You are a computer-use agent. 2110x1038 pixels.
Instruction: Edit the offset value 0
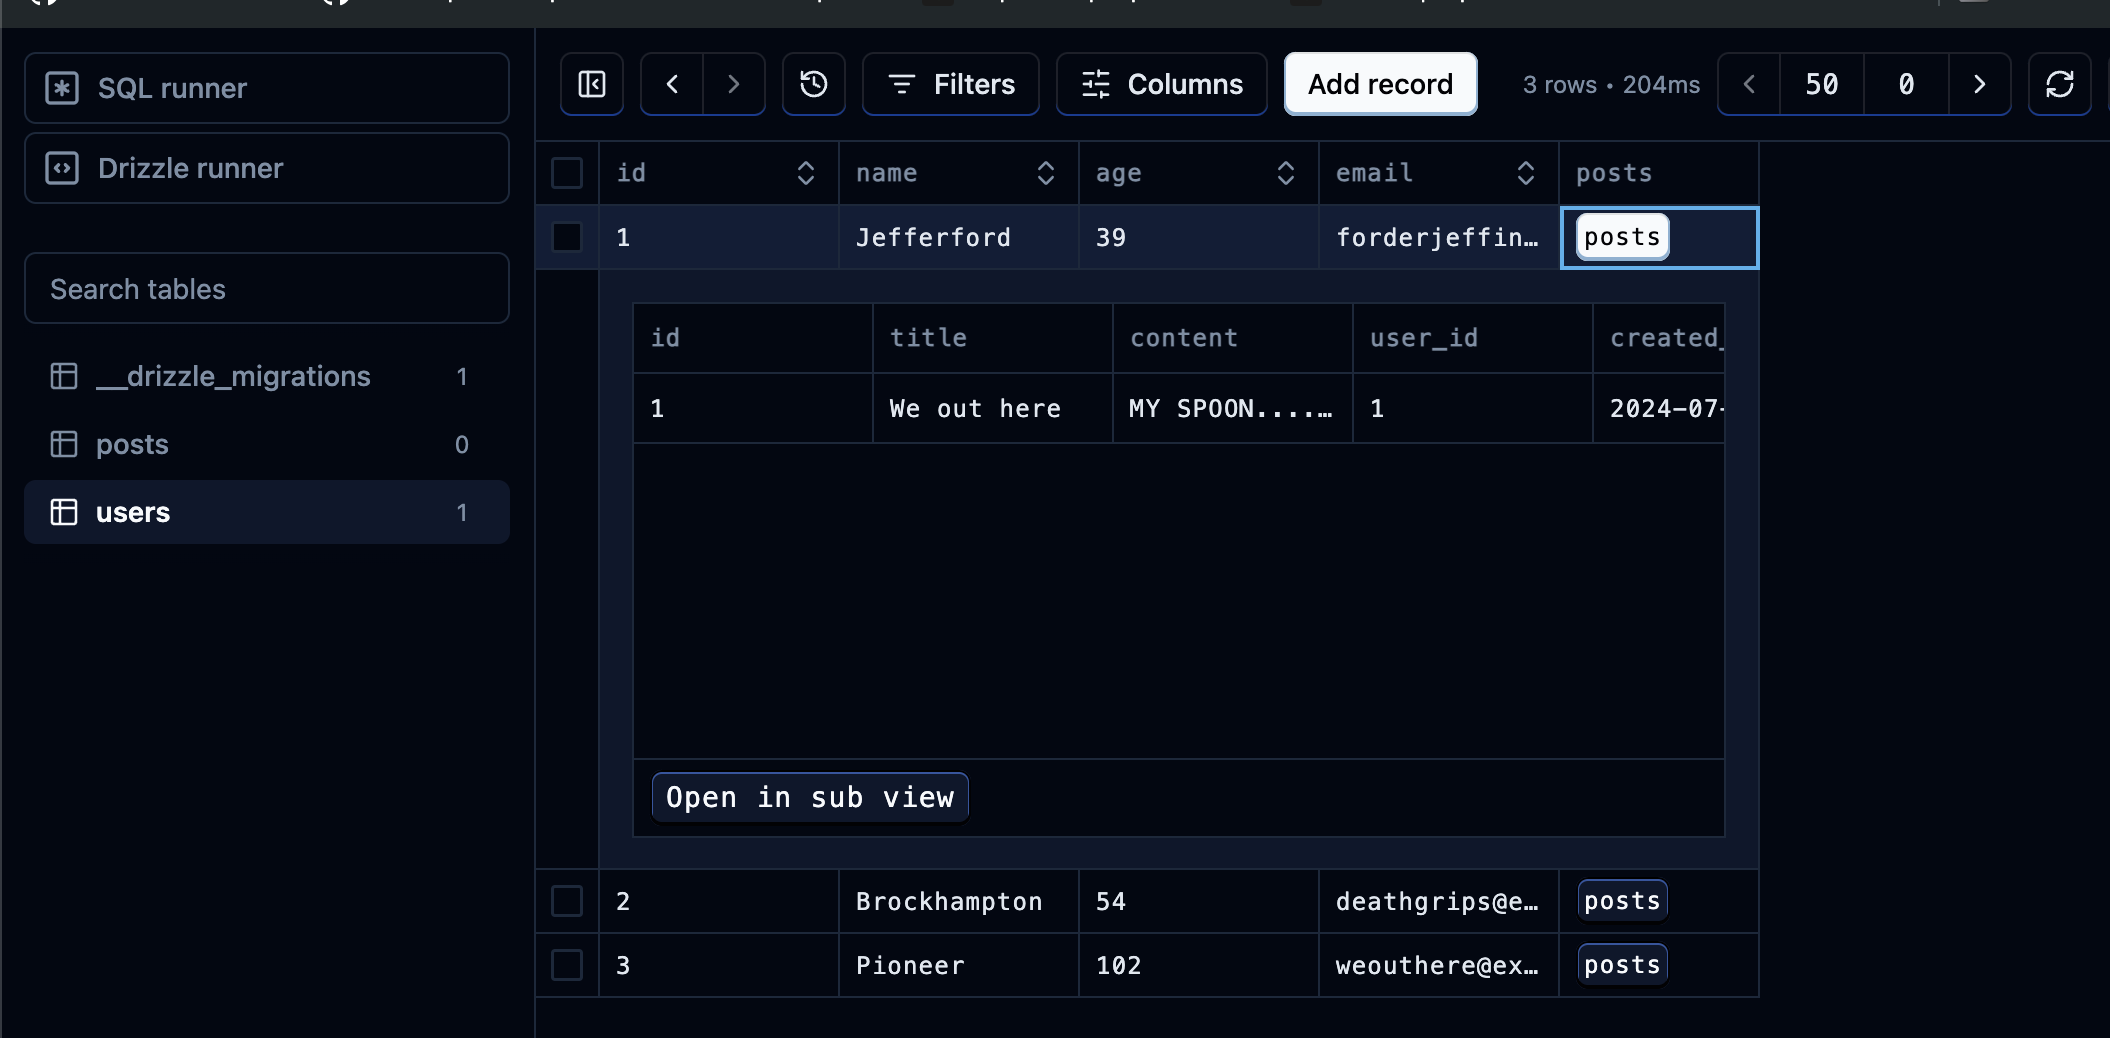point(1906,84)
